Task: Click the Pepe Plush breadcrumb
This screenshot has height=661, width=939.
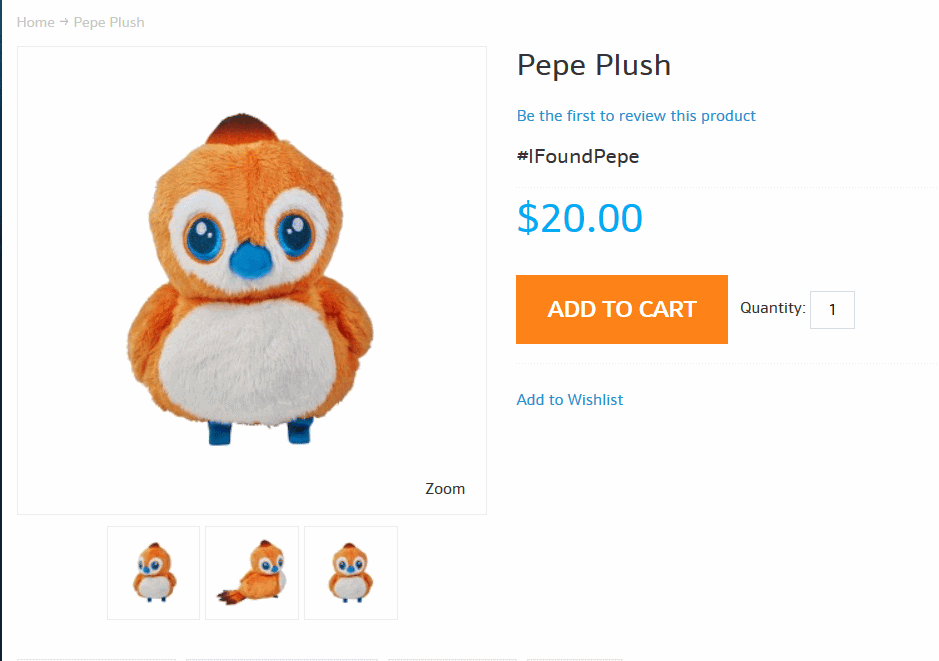Action: tap(109, 22)
